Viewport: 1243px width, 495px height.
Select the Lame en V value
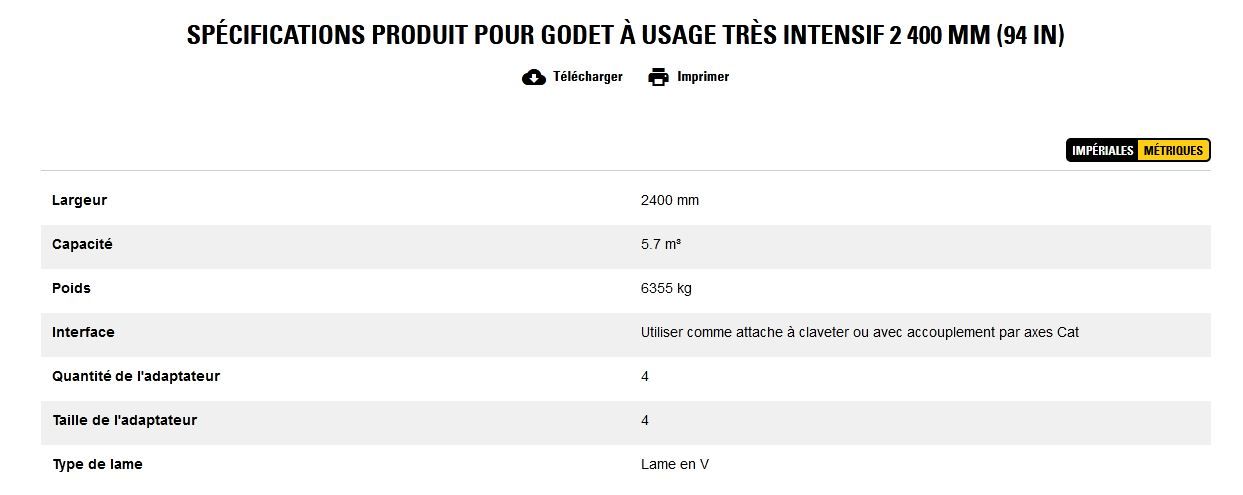point(675,464)
